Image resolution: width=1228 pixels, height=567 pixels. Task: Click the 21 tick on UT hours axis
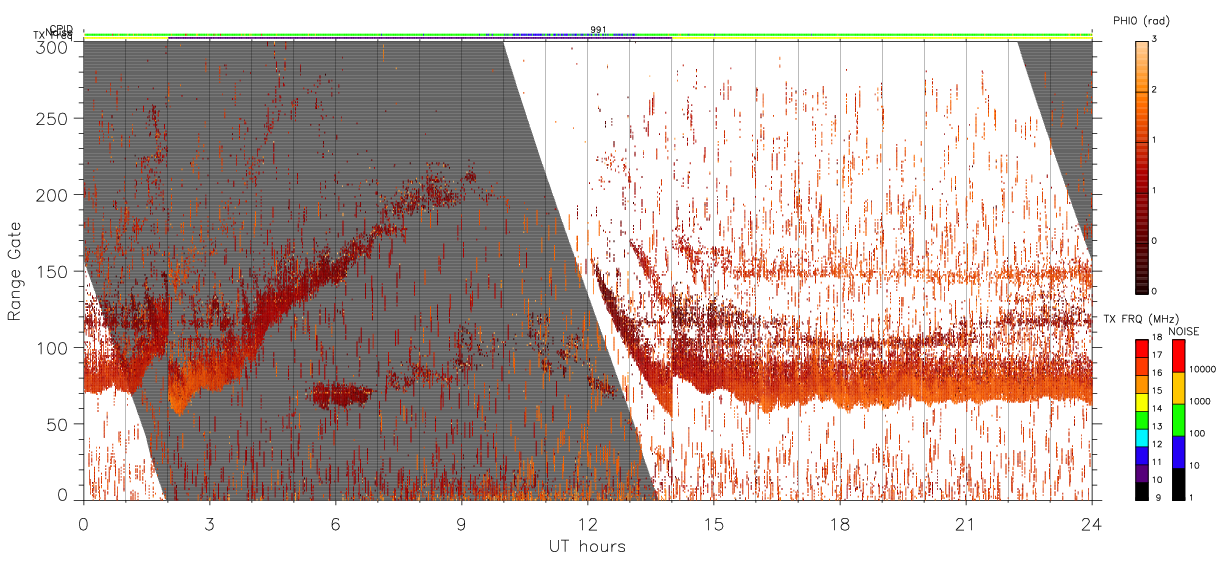(965, 524)
